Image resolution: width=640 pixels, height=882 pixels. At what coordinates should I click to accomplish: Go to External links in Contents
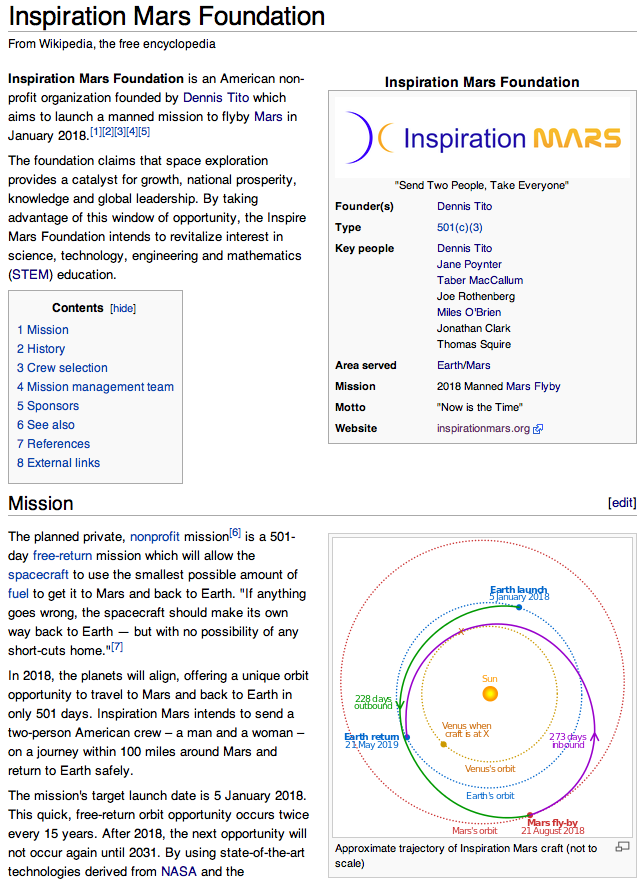(58, 463)
